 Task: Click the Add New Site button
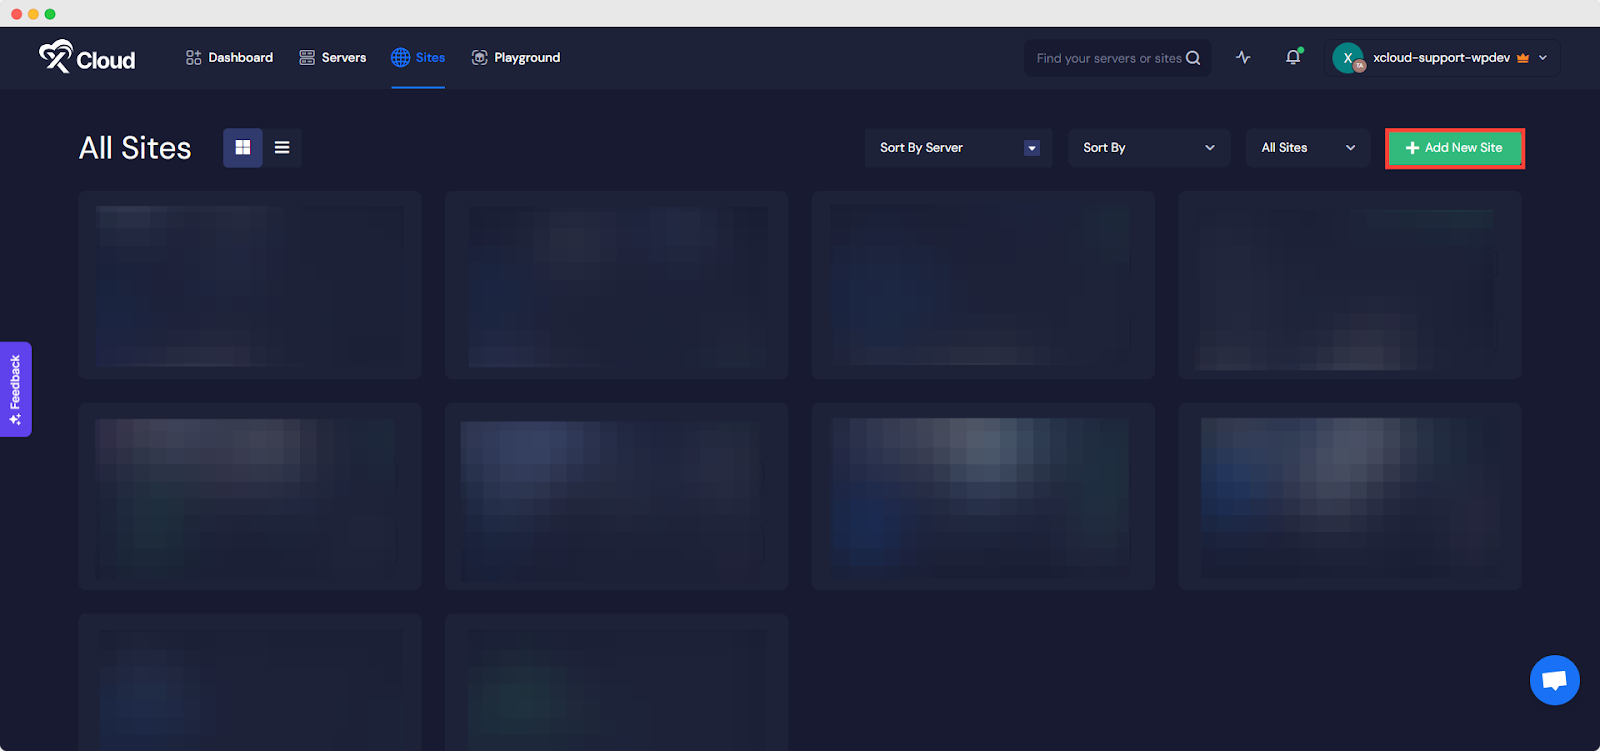pos(1454,148)
